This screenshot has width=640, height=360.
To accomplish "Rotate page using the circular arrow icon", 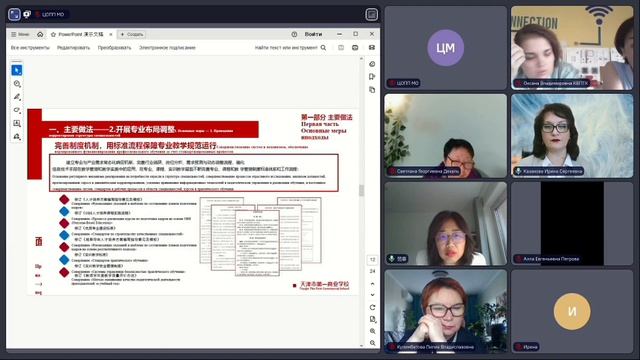I will tap(372, 307).
